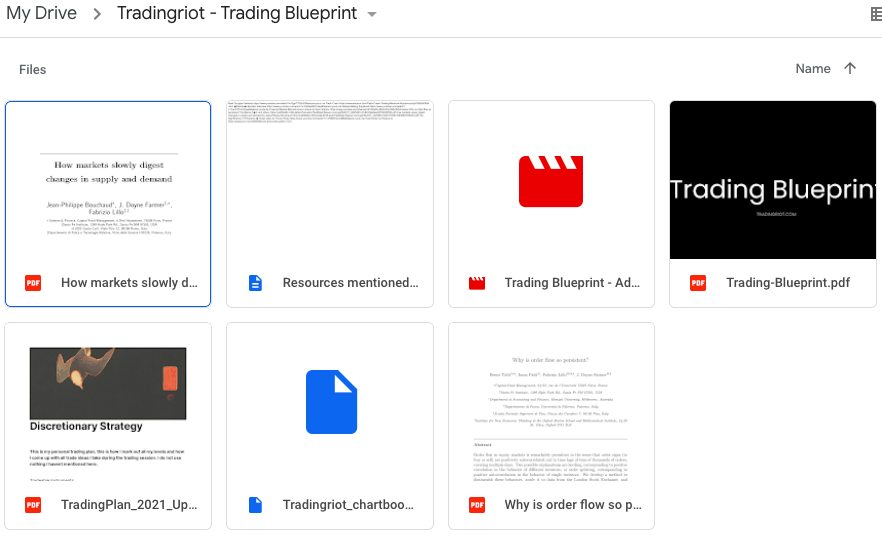Image resolution: width=882 pixels, height=539 pixels.
Task: Click the PDF icon beside How markets slowly
Action: [33, 283]
